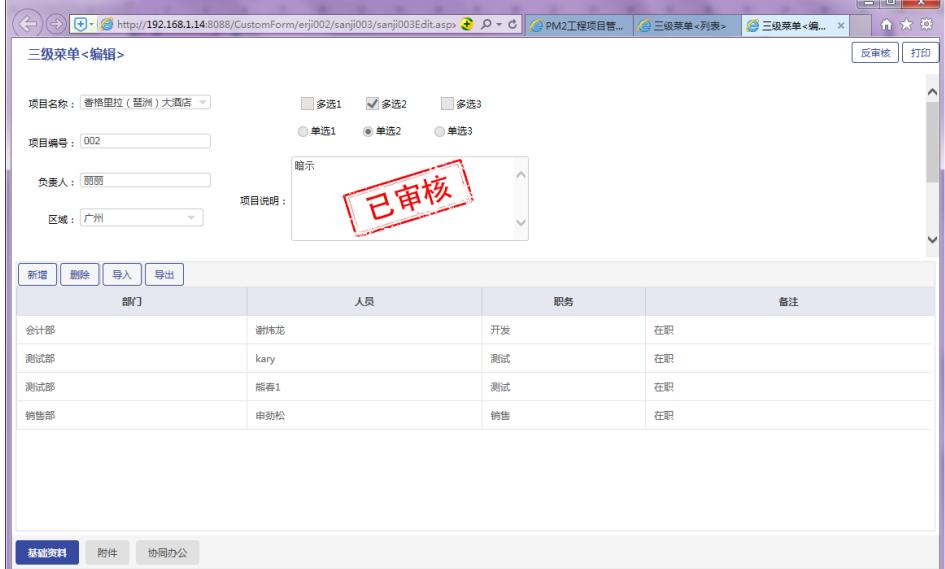
Task: Click the browser back arrow button
Action: coord(17,22)
